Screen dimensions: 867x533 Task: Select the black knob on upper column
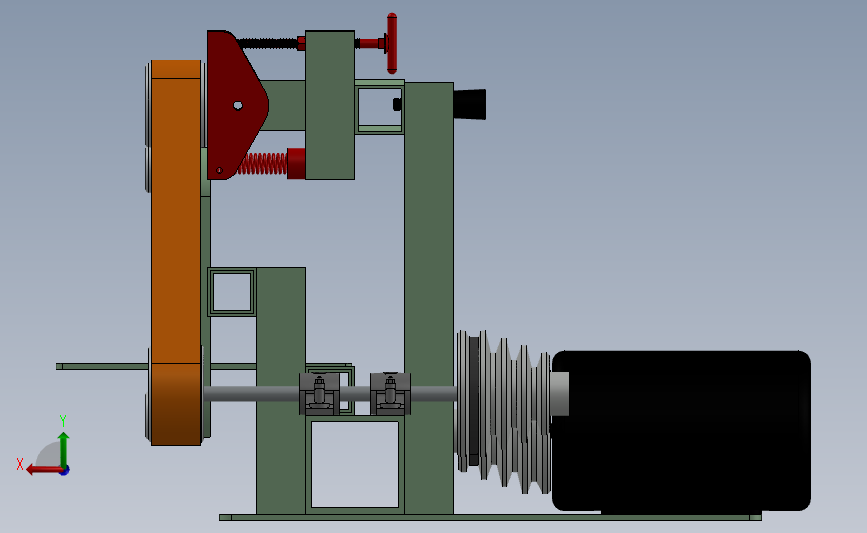[469, 104]
